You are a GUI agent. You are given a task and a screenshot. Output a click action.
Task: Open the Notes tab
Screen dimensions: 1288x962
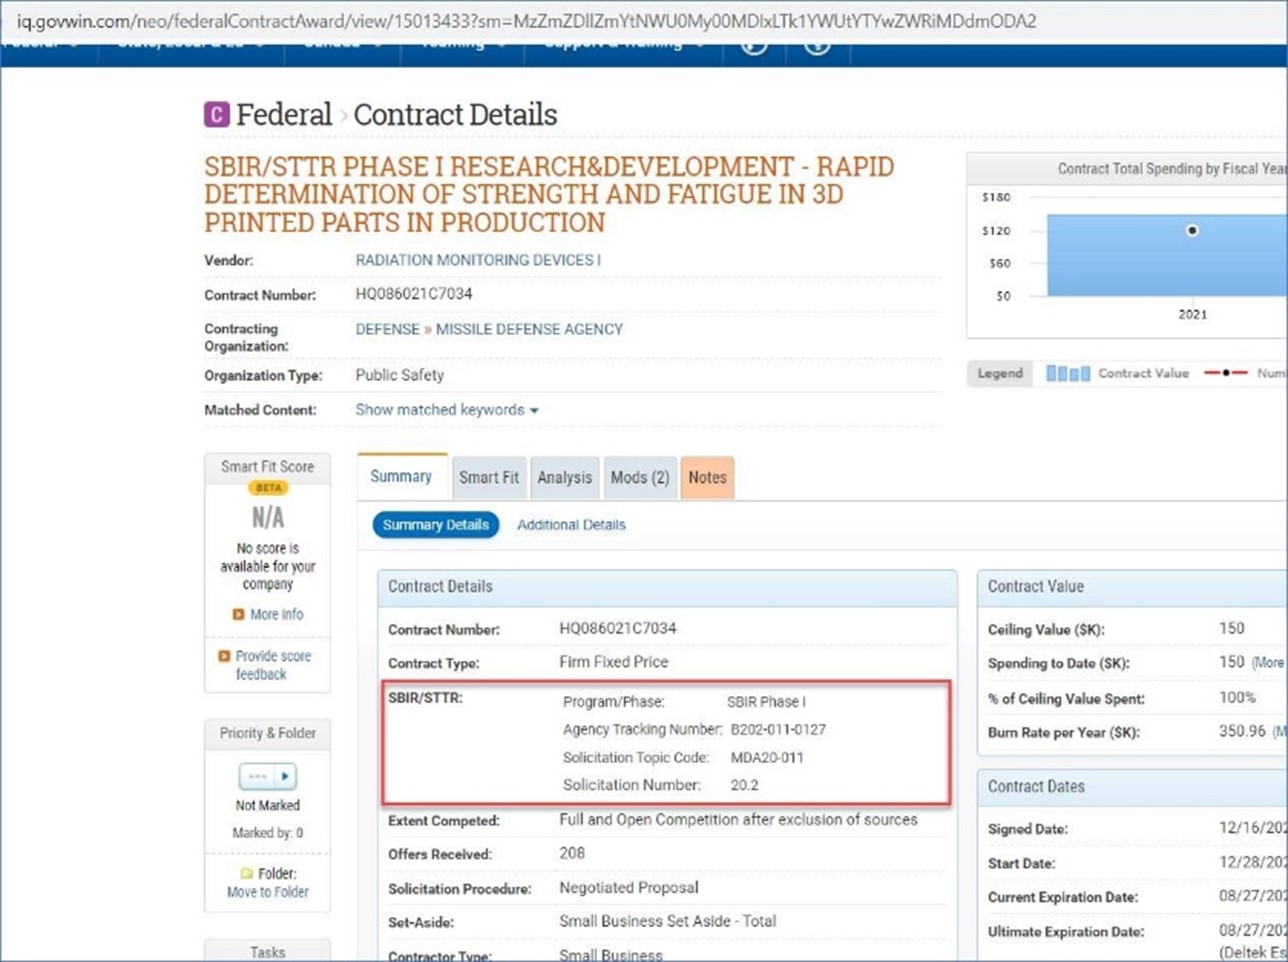tap(707, 478)
